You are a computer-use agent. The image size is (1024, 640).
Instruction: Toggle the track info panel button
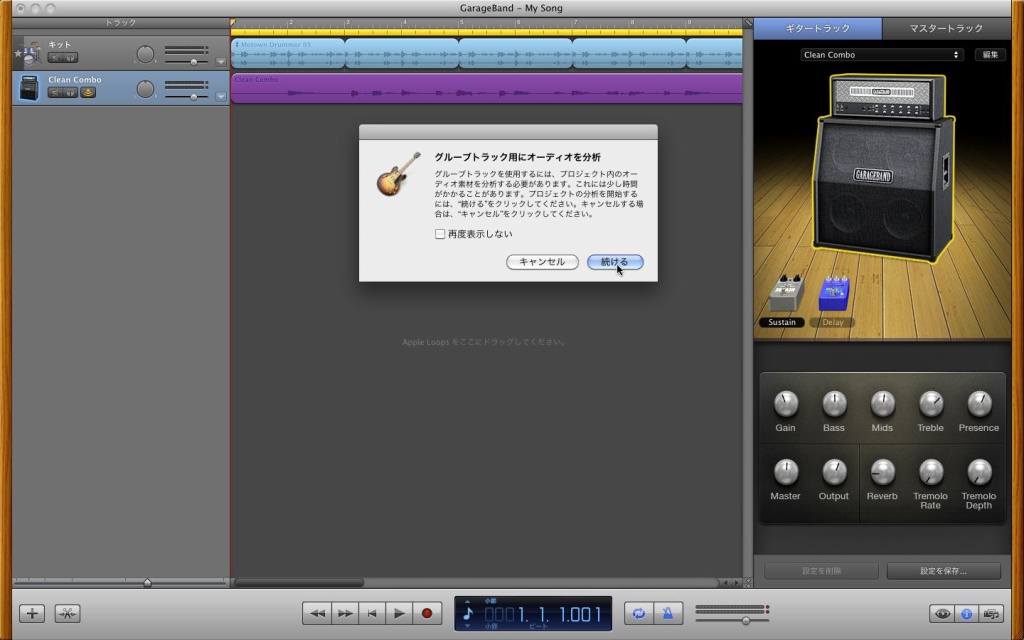(x=967, y=614)
